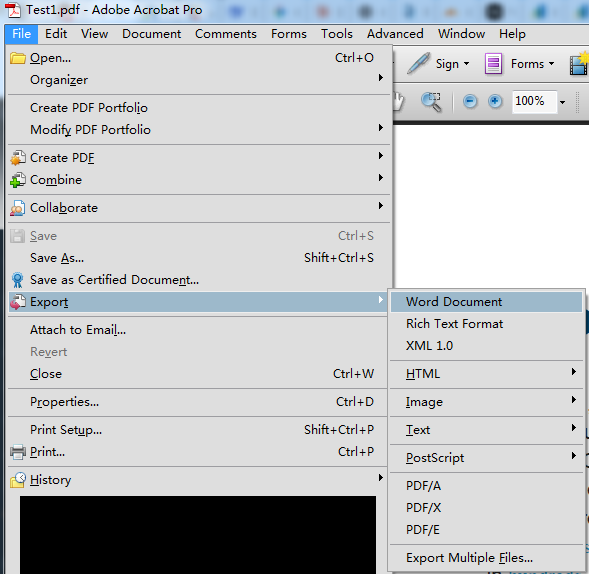This screenshot has height=574, width=589.
Task: Choose Rich Text Format export
Action: [x=486, y=324]
